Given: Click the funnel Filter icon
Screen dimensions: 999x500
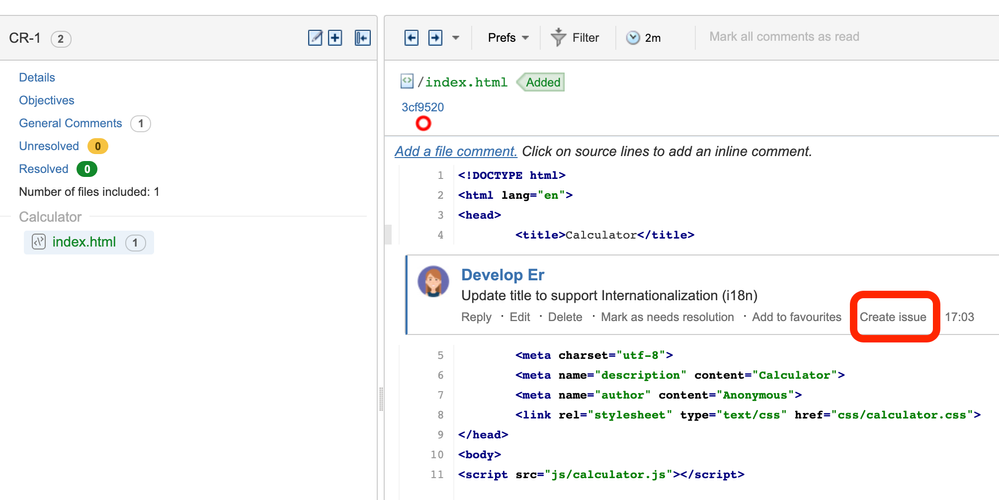Looking at the screenshot, I should pyautogui.click(x=559, y=38).
